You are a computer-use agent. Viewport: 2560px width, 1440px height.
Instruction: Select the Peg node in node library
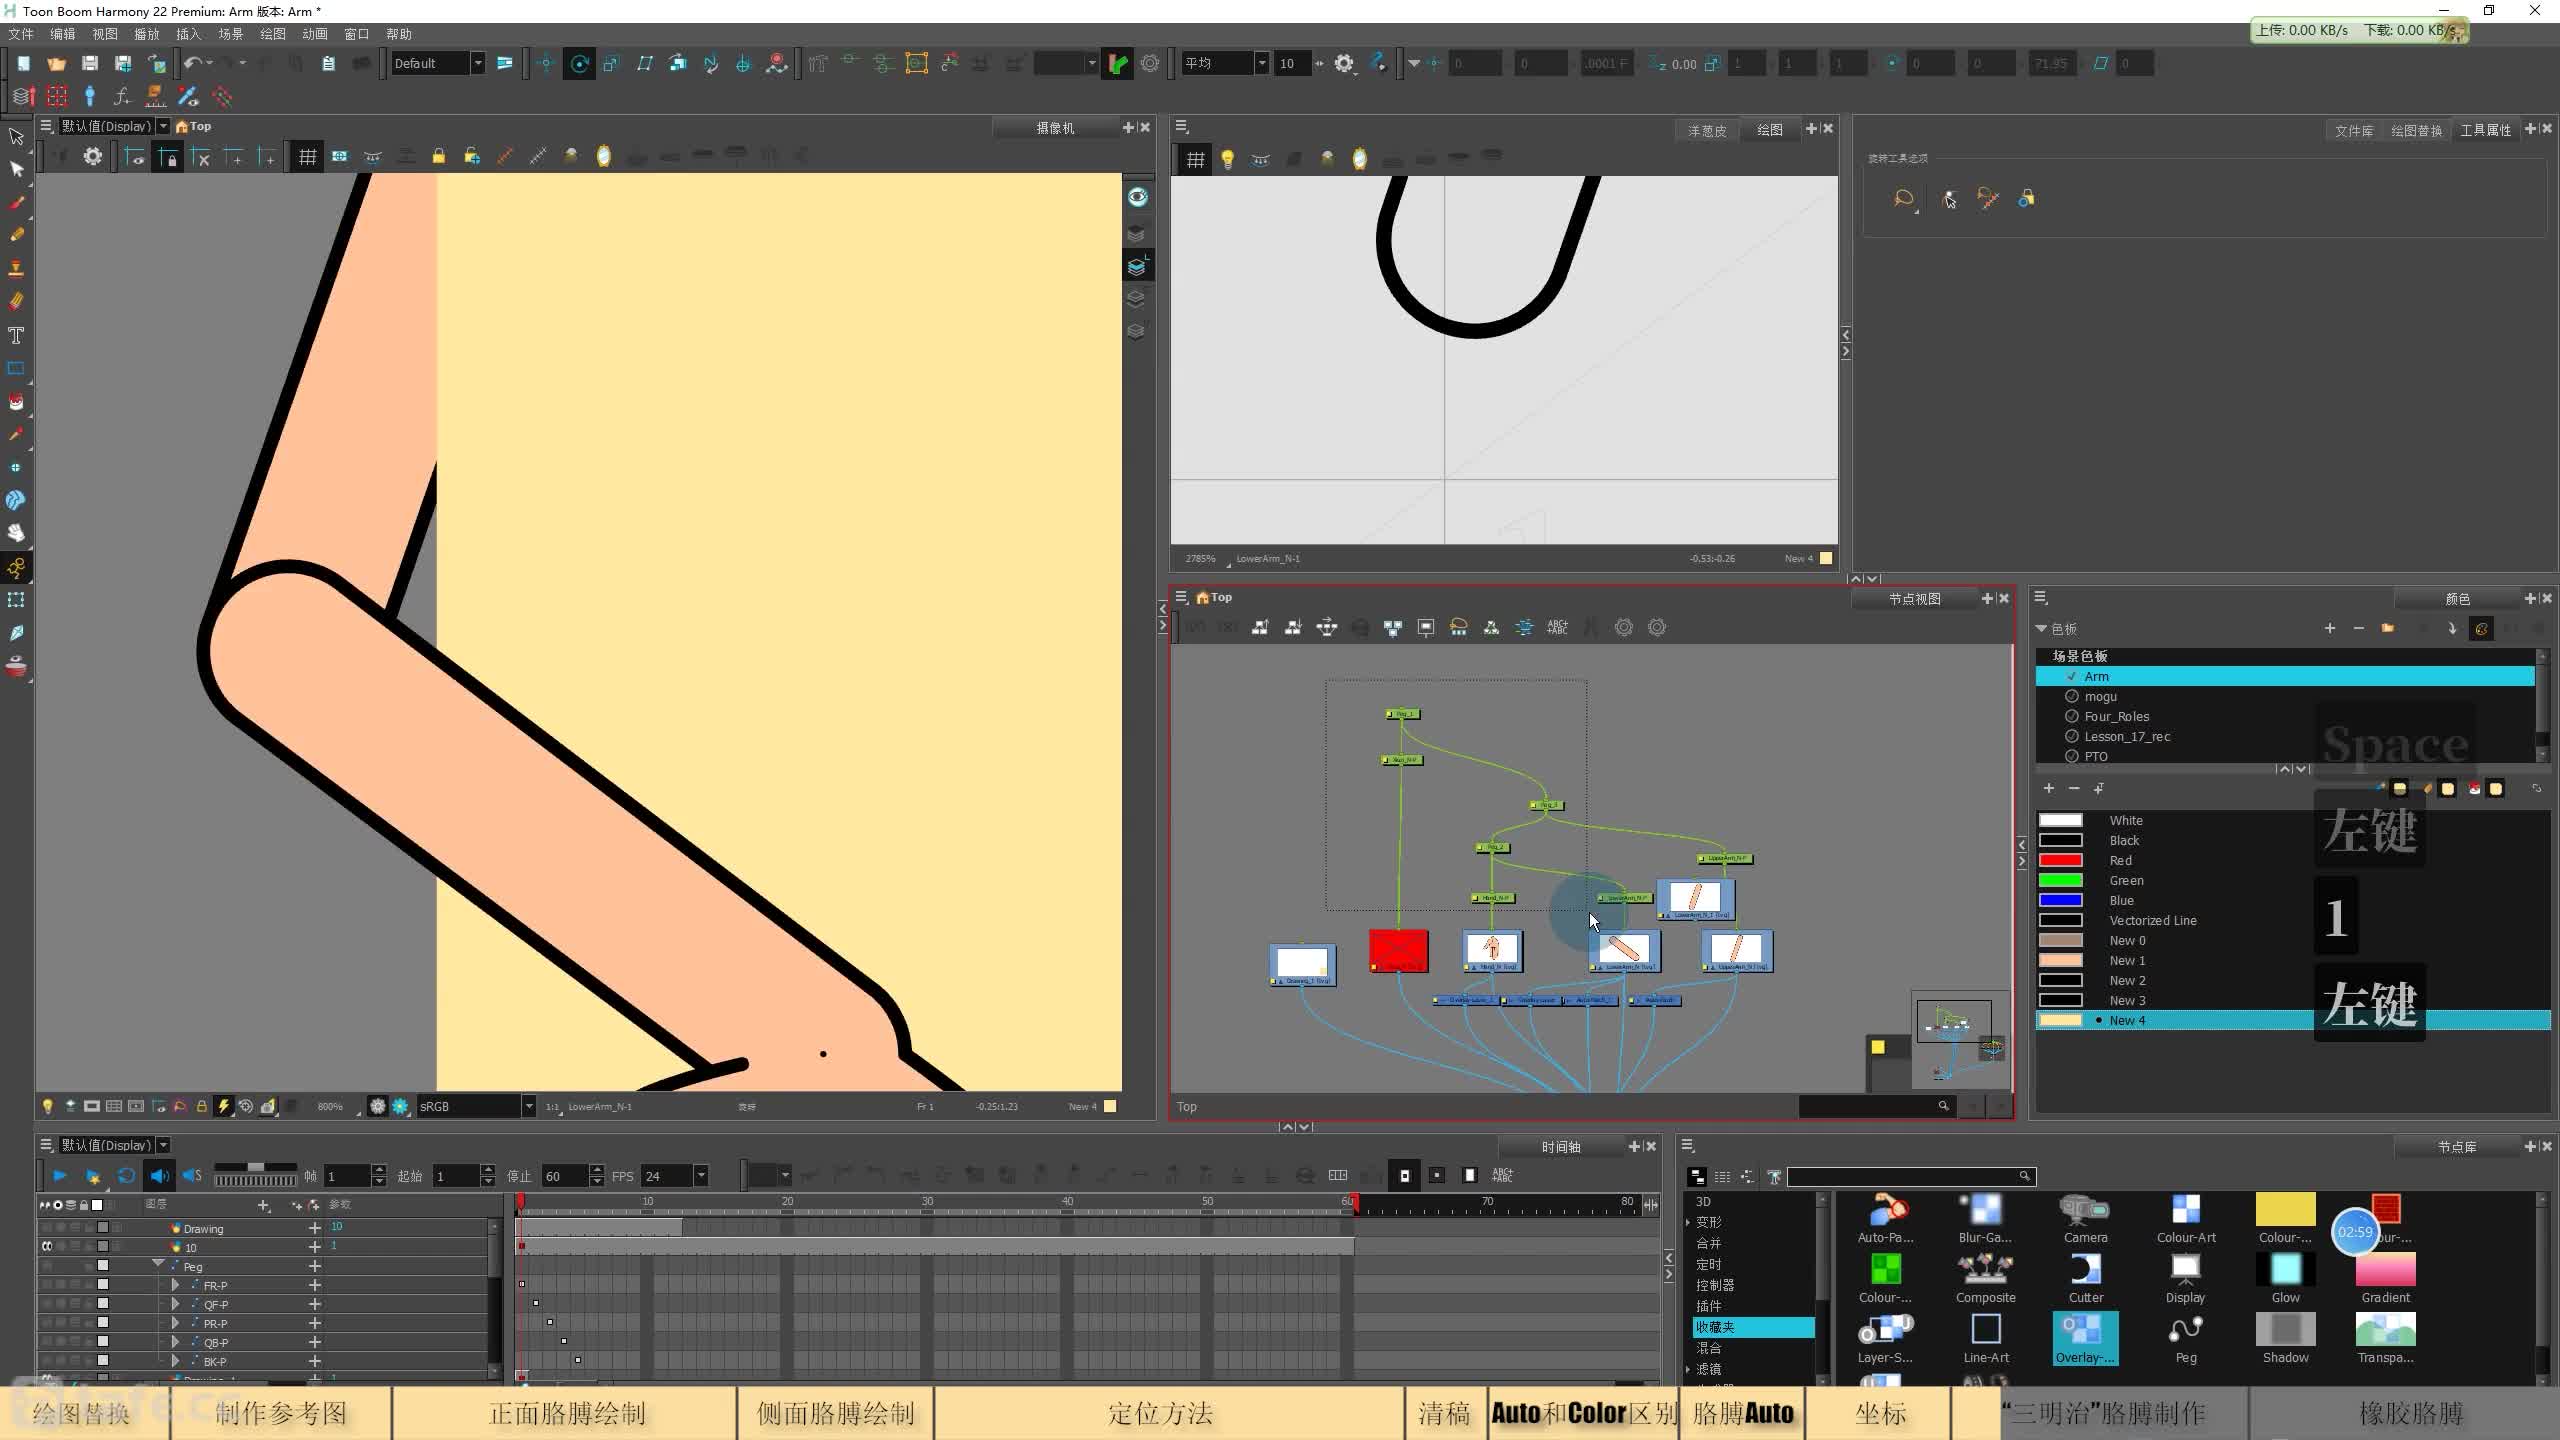[x=2185, y=1339]
